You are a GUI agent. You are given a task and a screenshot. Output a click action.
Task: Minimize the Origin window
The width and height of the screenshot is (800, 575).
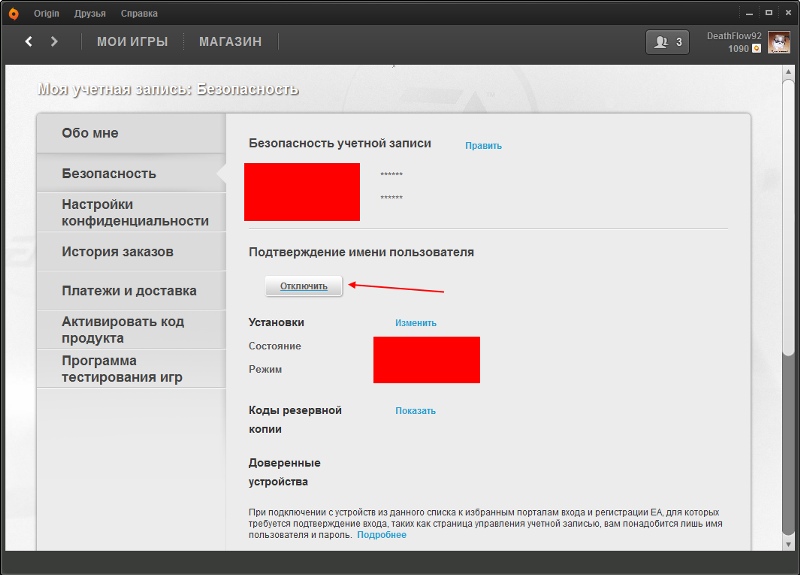[750, 12]
